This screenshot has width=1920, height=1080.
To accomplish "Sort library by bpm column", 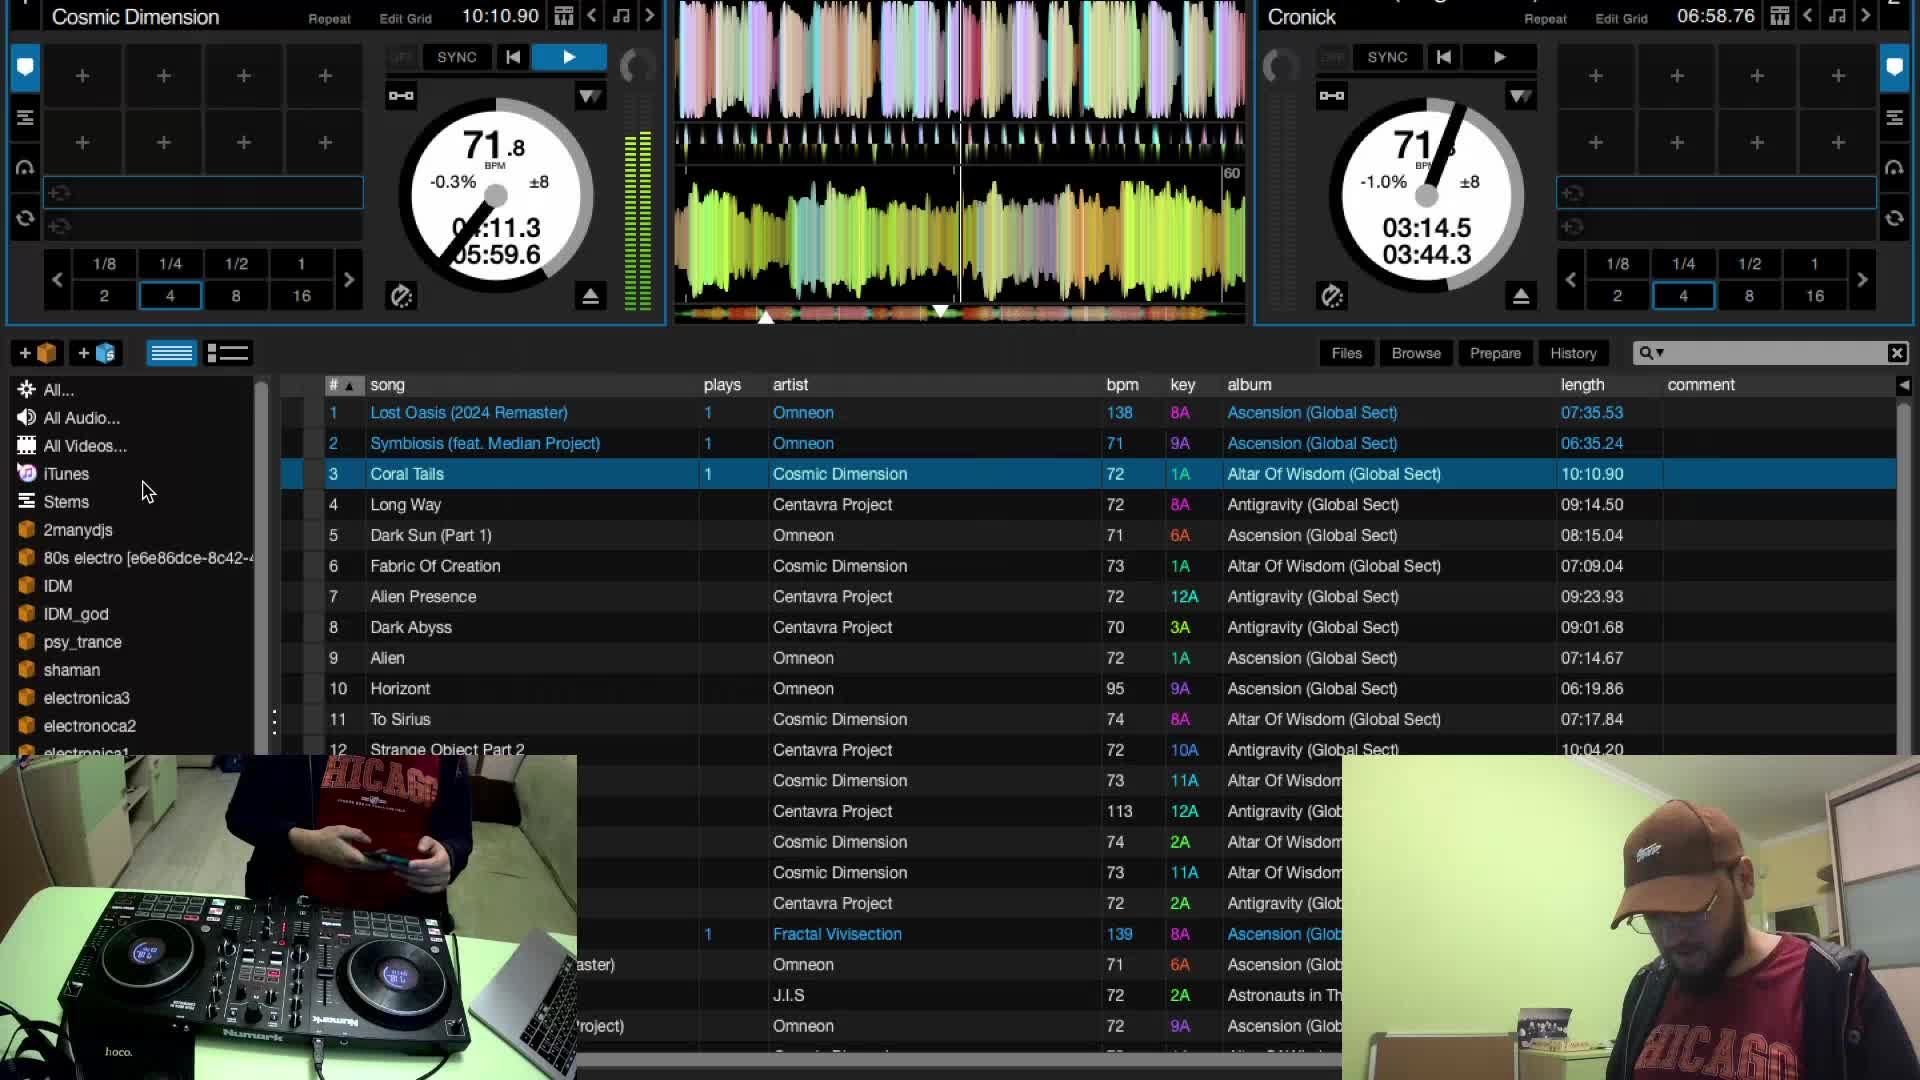I will tap(1122, 385).
